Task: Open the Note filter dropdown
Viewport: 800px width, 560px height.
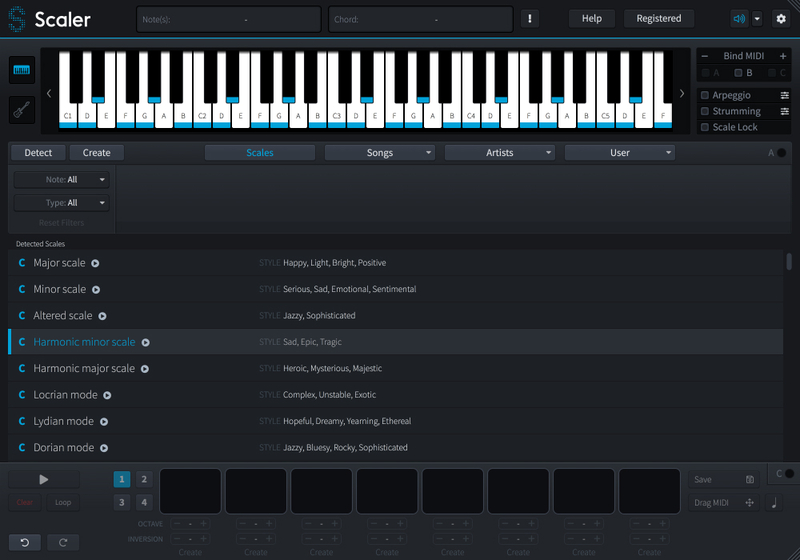Action: click(x=61, y=180)
